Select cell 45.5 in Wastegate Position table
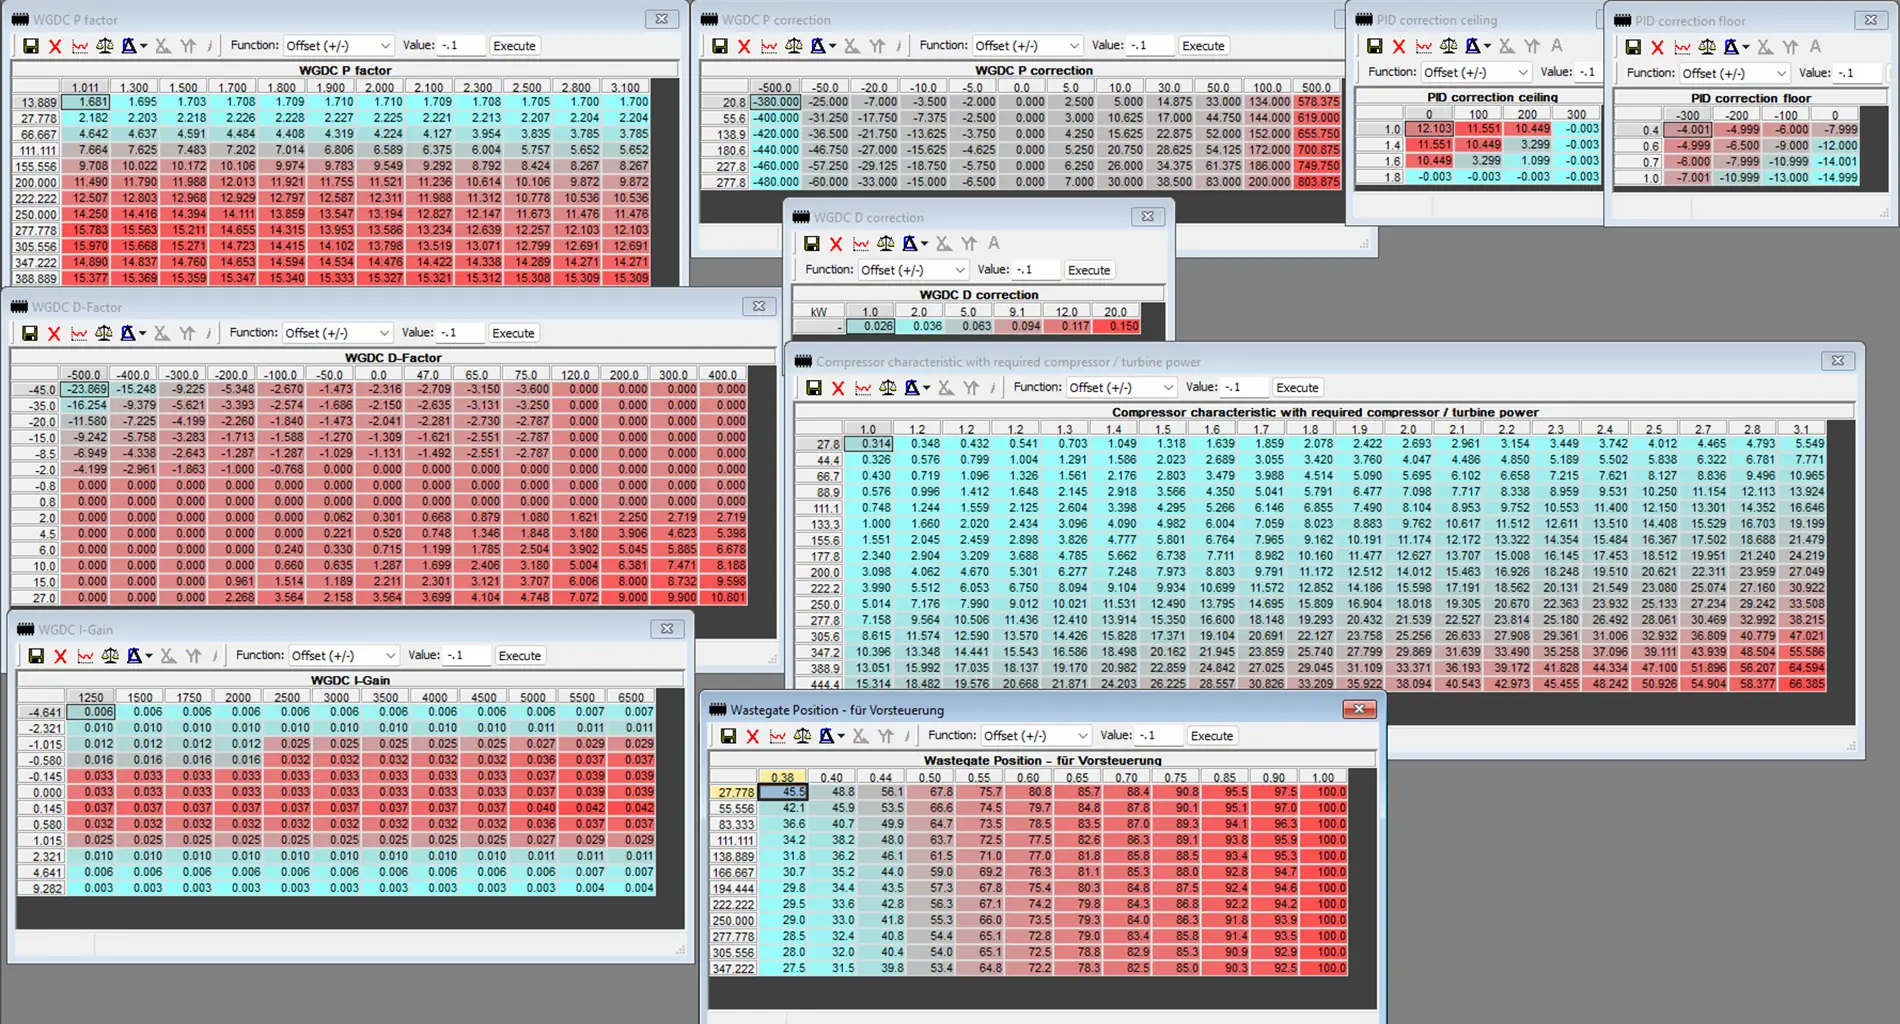The image size is (1900, 1024). point(783,792)
